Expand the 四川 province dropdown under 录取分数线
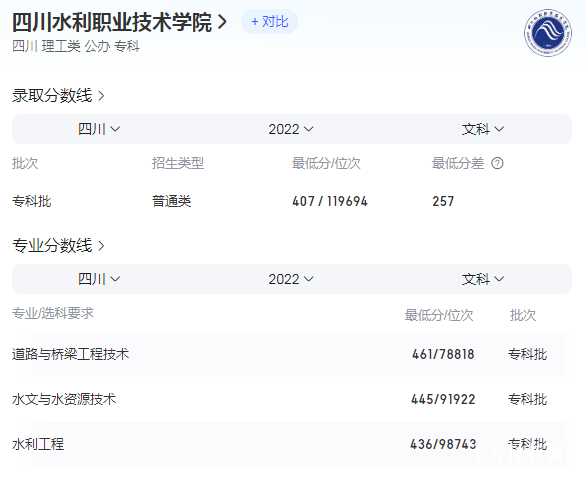 [x=99, y=129]
